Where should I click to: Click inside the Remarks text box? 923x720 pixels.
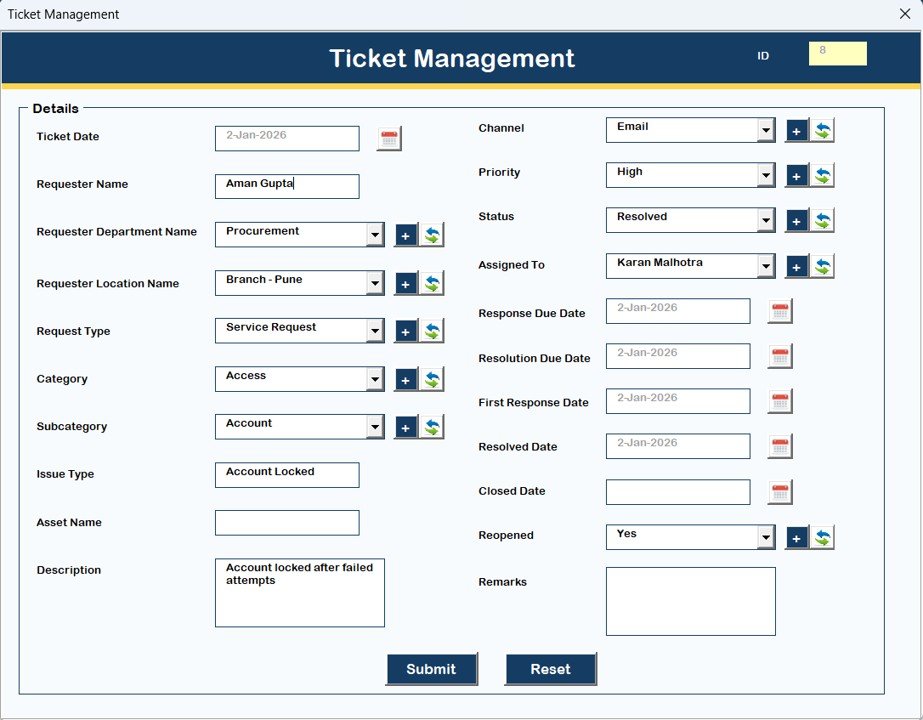tap(690, 600)
